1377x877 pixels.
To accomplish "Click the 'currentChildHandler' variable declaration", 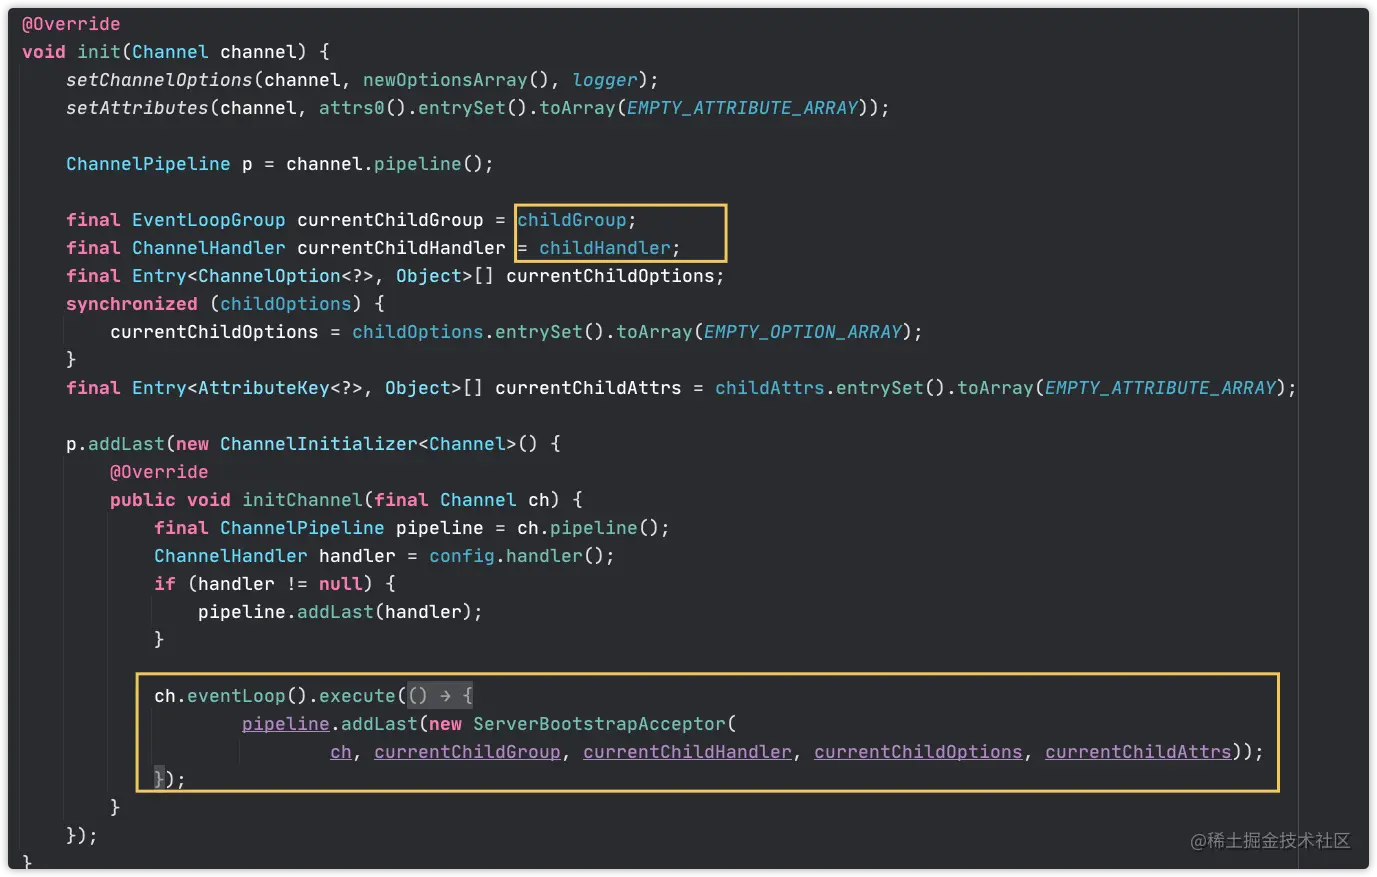I will 401,248.
